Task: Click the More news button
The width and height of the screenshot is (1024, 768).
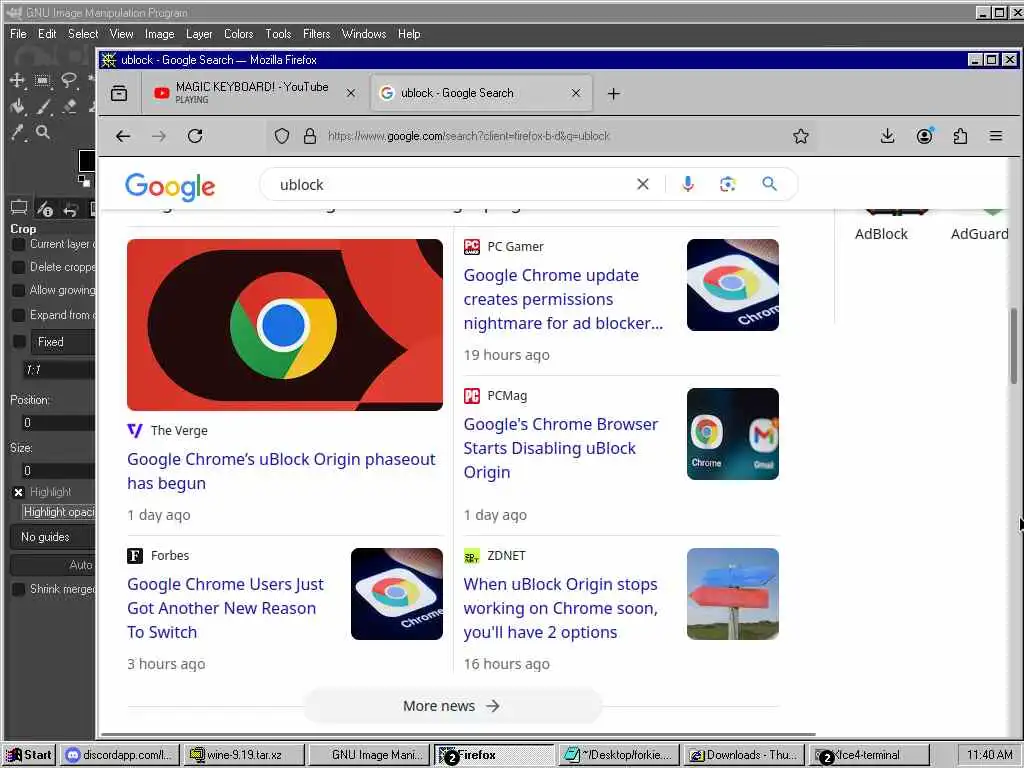Action: tap(452, 706)
